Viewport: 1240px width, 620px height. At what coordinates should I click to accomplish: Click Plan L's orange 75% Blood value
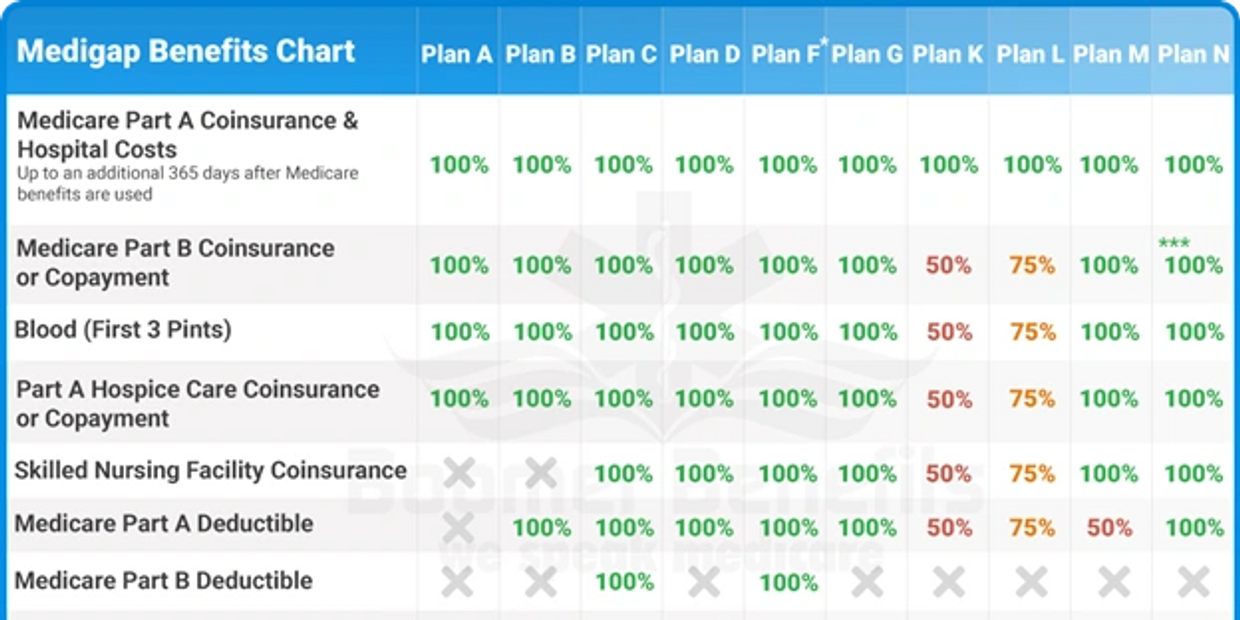click(1032, 331)
